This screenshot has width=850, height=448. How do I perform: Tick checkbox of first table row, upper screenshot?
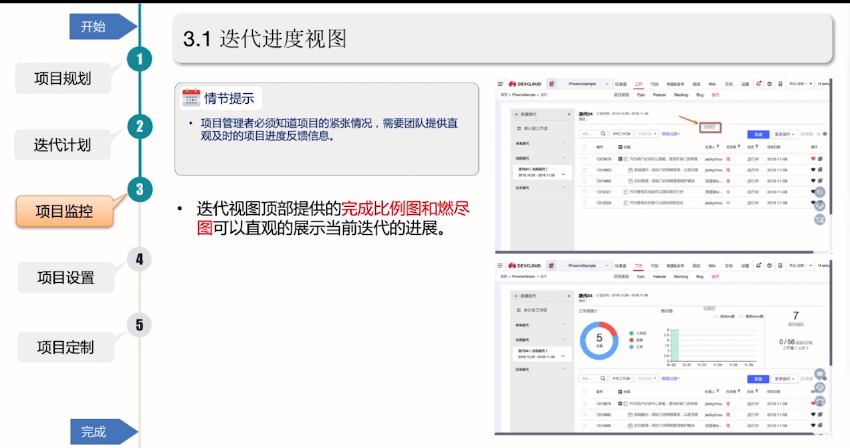coord(584,159)
